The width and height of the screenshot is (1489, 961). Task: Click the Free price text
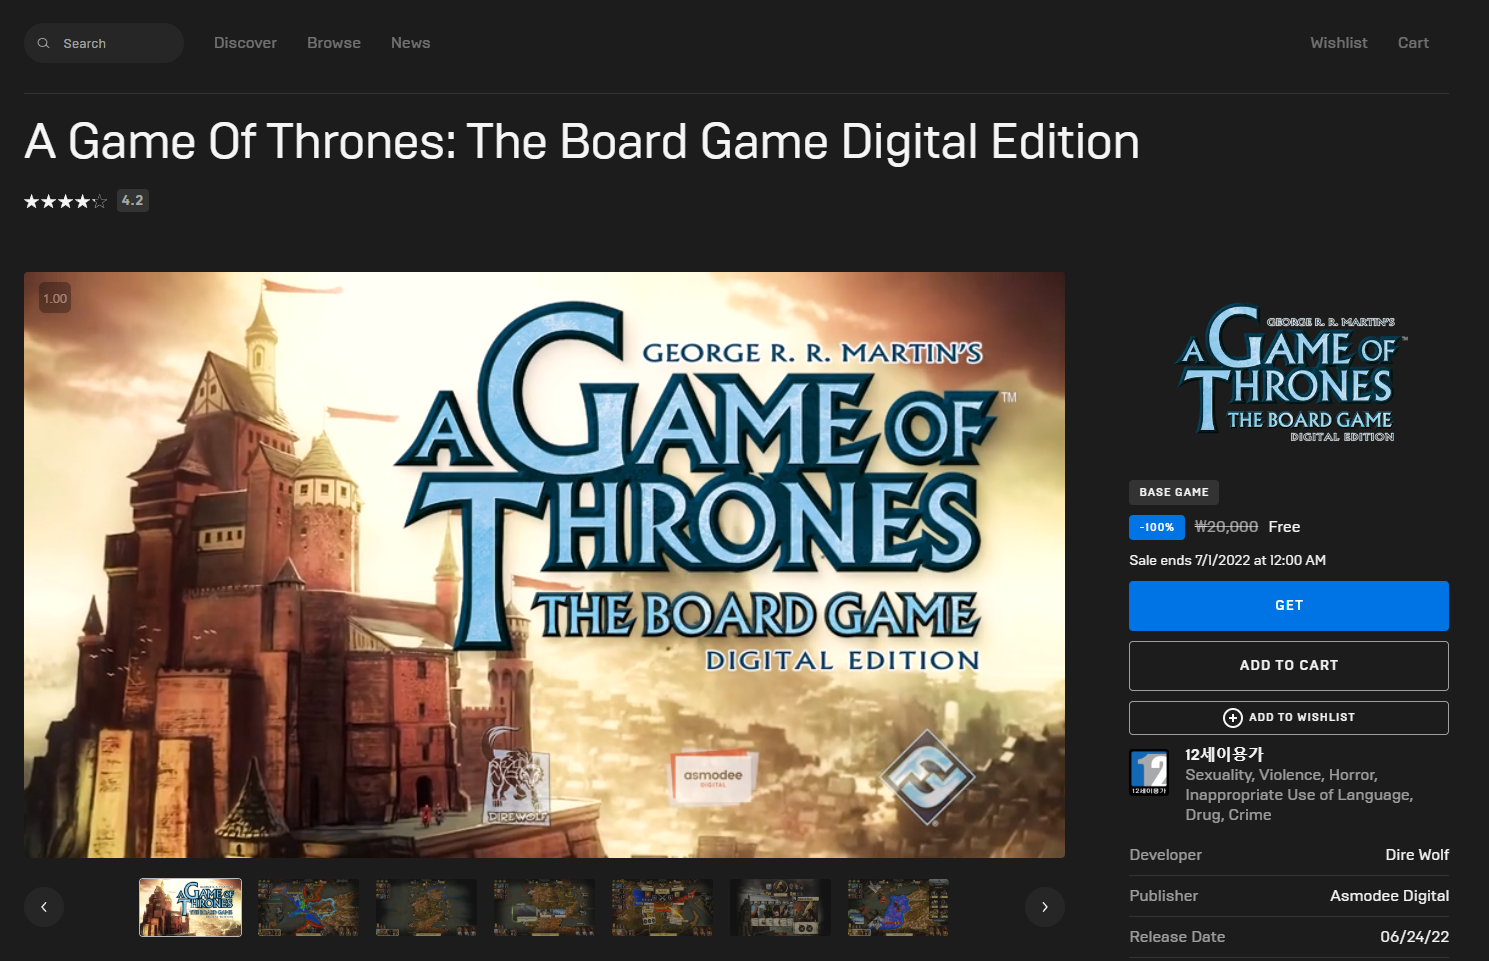point(1284,527)
